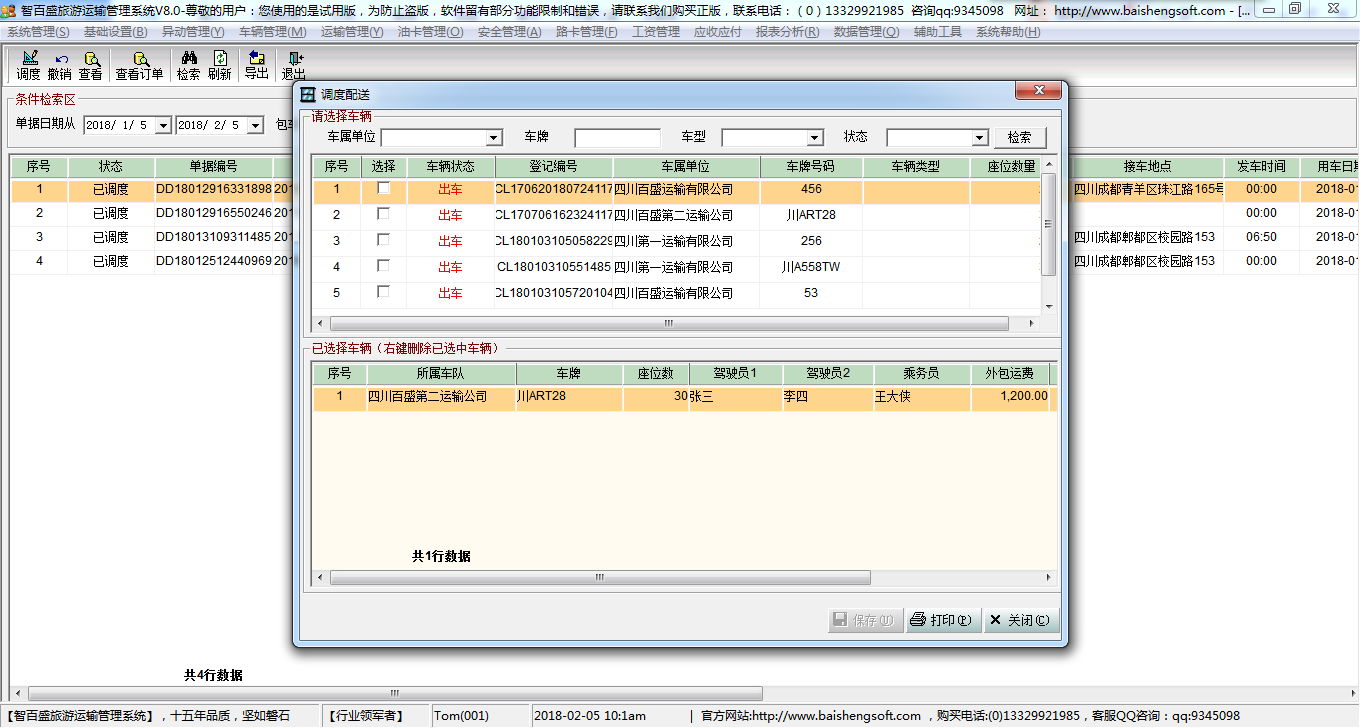Click the 登记编号 column header
The height and width of the screenshot is (728, 1360).
pos(554,166)
